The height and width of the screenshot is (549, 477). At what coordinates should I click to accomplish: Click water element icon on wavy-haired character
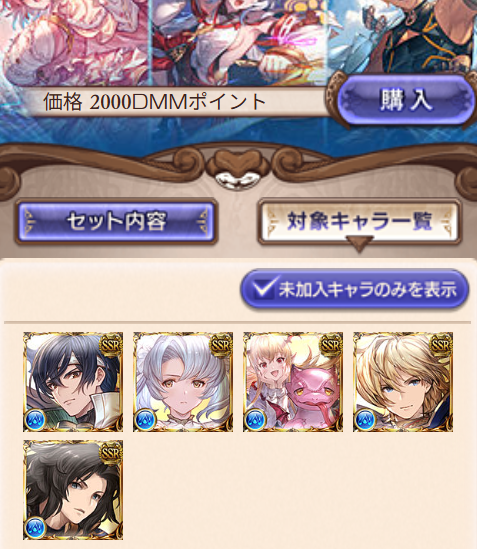coord(35,528)
